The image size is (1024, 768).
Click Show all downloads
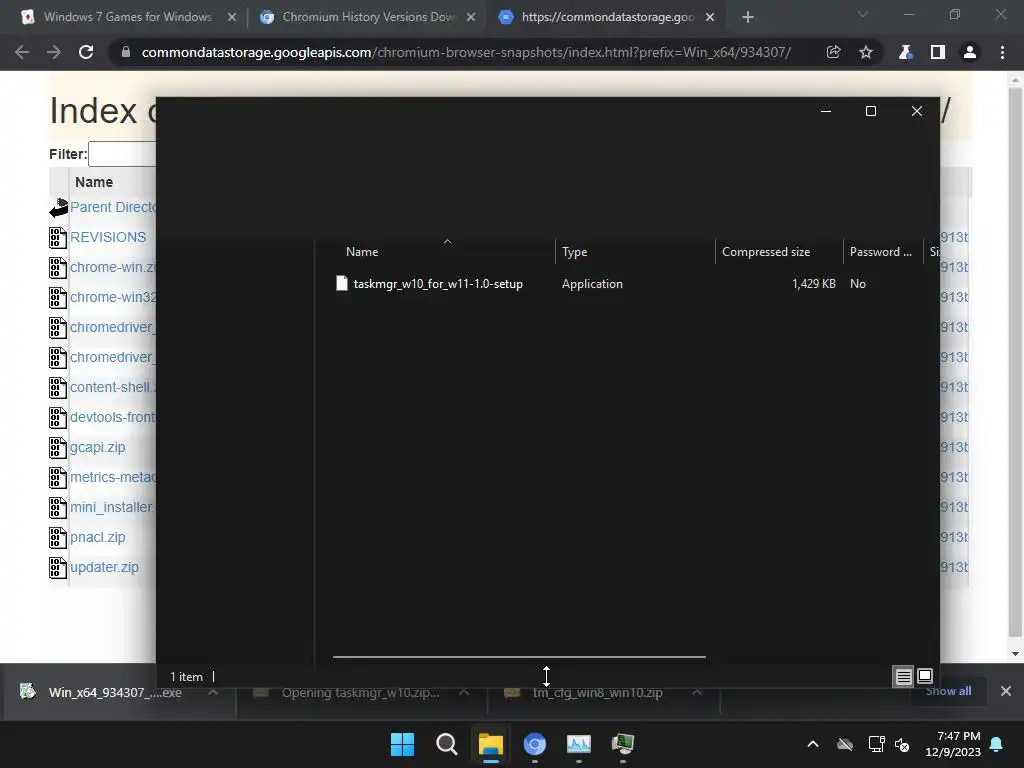(948, 691)
